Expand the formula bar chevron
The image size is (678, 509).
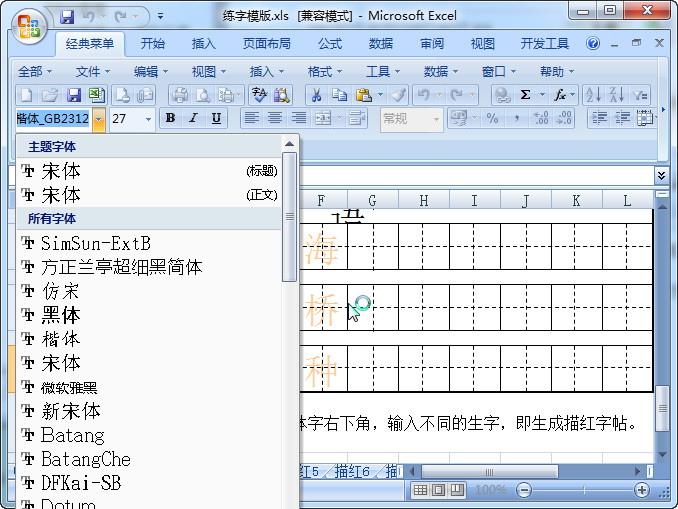(x=661, y=175)
